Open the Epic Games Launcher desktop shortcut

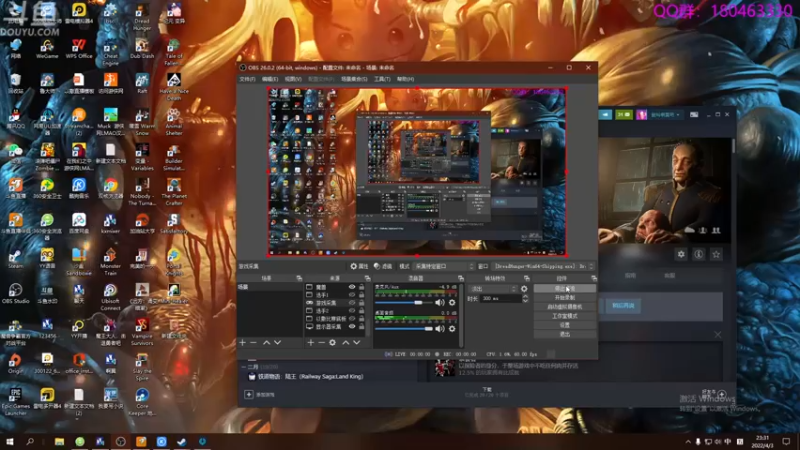[15, 402]
